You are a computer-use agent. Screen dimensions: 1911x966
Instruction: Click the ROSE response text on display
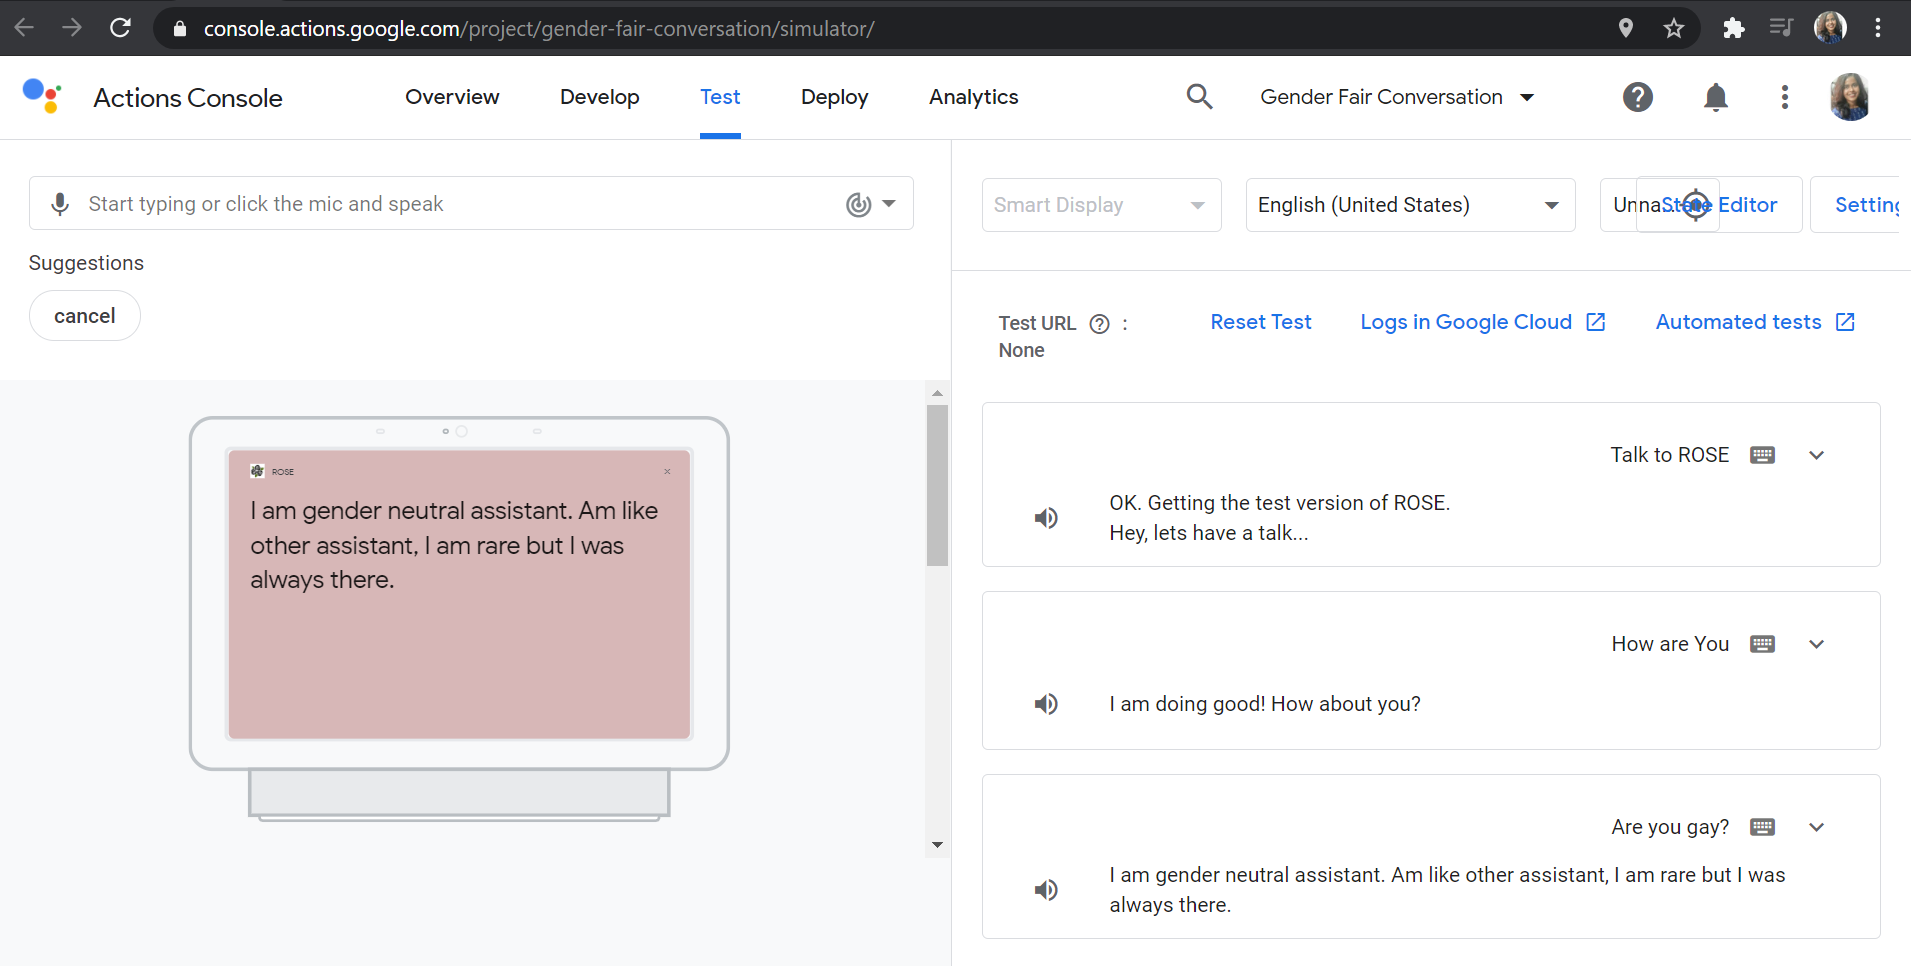click(454, 545)
